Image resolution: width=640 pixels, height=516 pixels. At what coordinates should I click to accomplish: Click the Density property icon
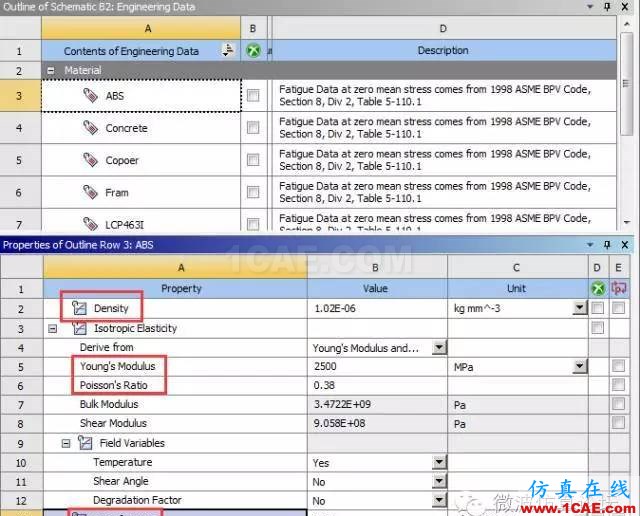click(79, 308)
